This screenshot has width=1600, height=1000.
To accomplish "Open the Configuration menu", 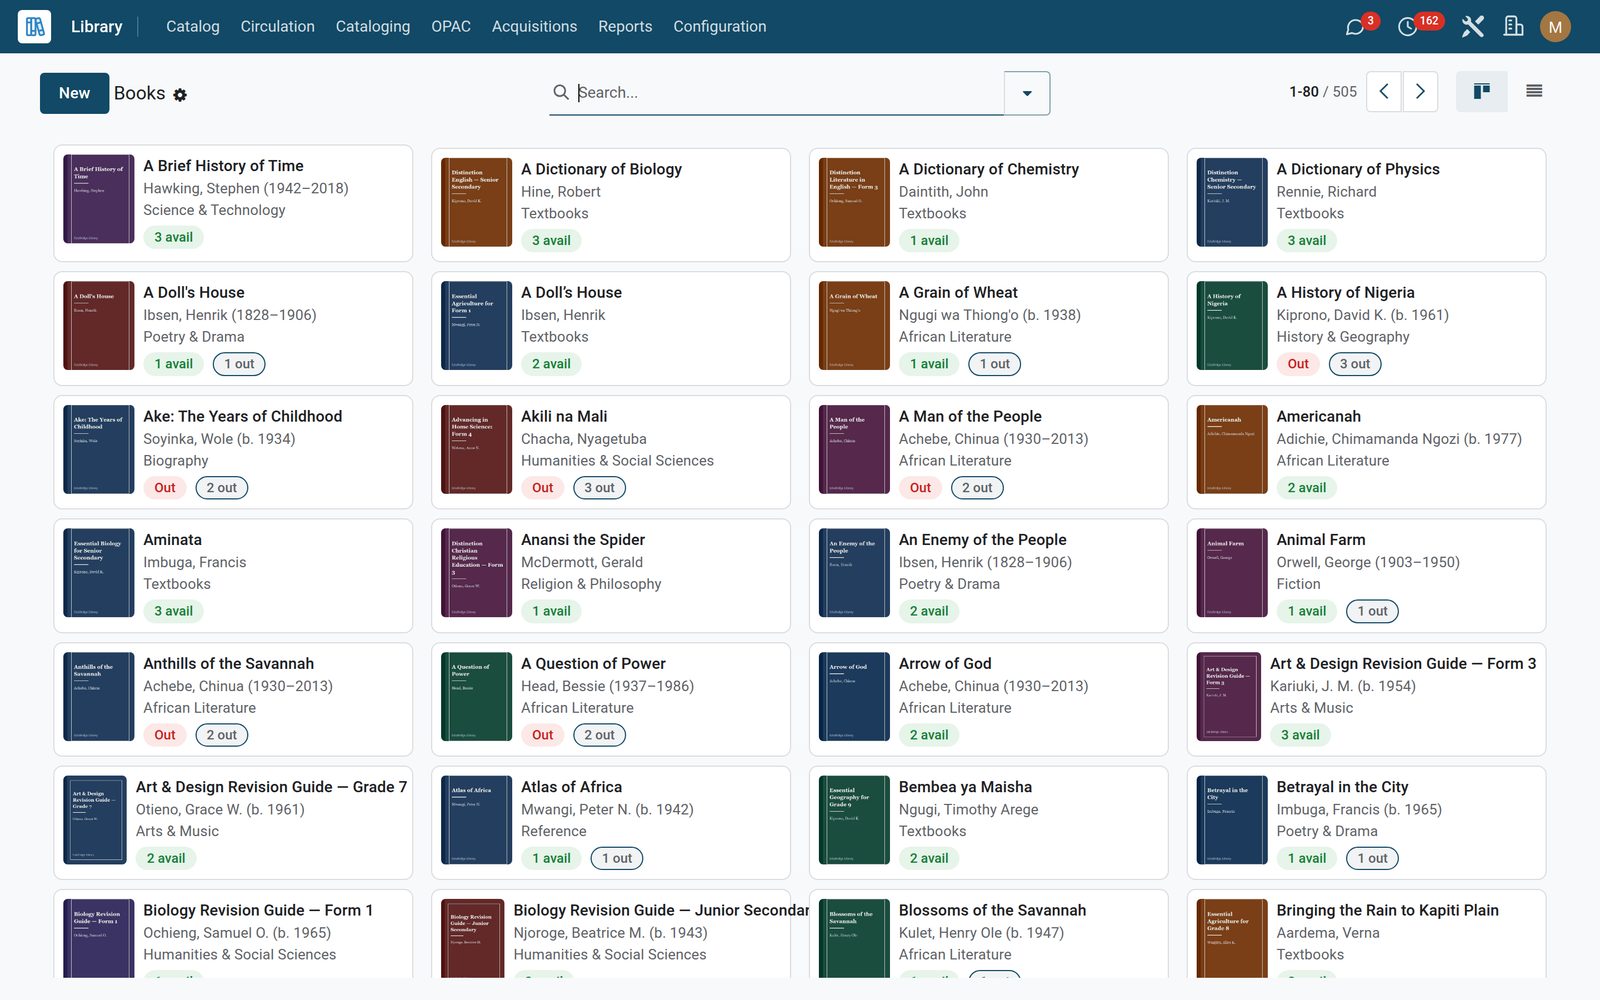I will tap(720, 27).
